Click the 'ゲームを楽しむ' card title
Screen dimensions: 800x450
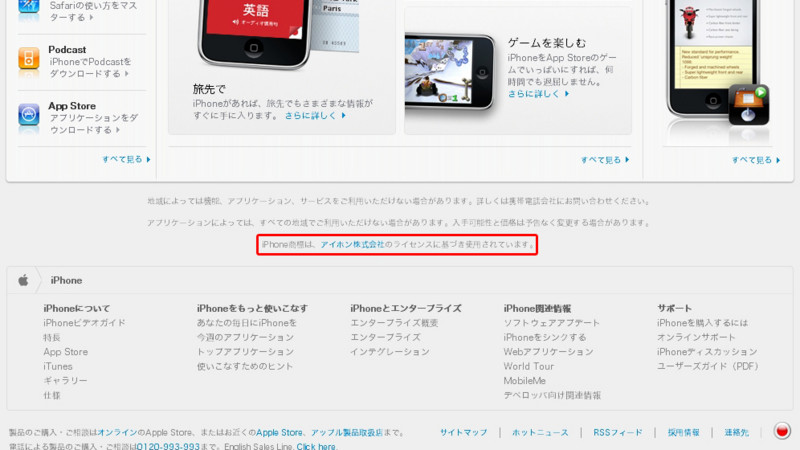pos(547,43)
